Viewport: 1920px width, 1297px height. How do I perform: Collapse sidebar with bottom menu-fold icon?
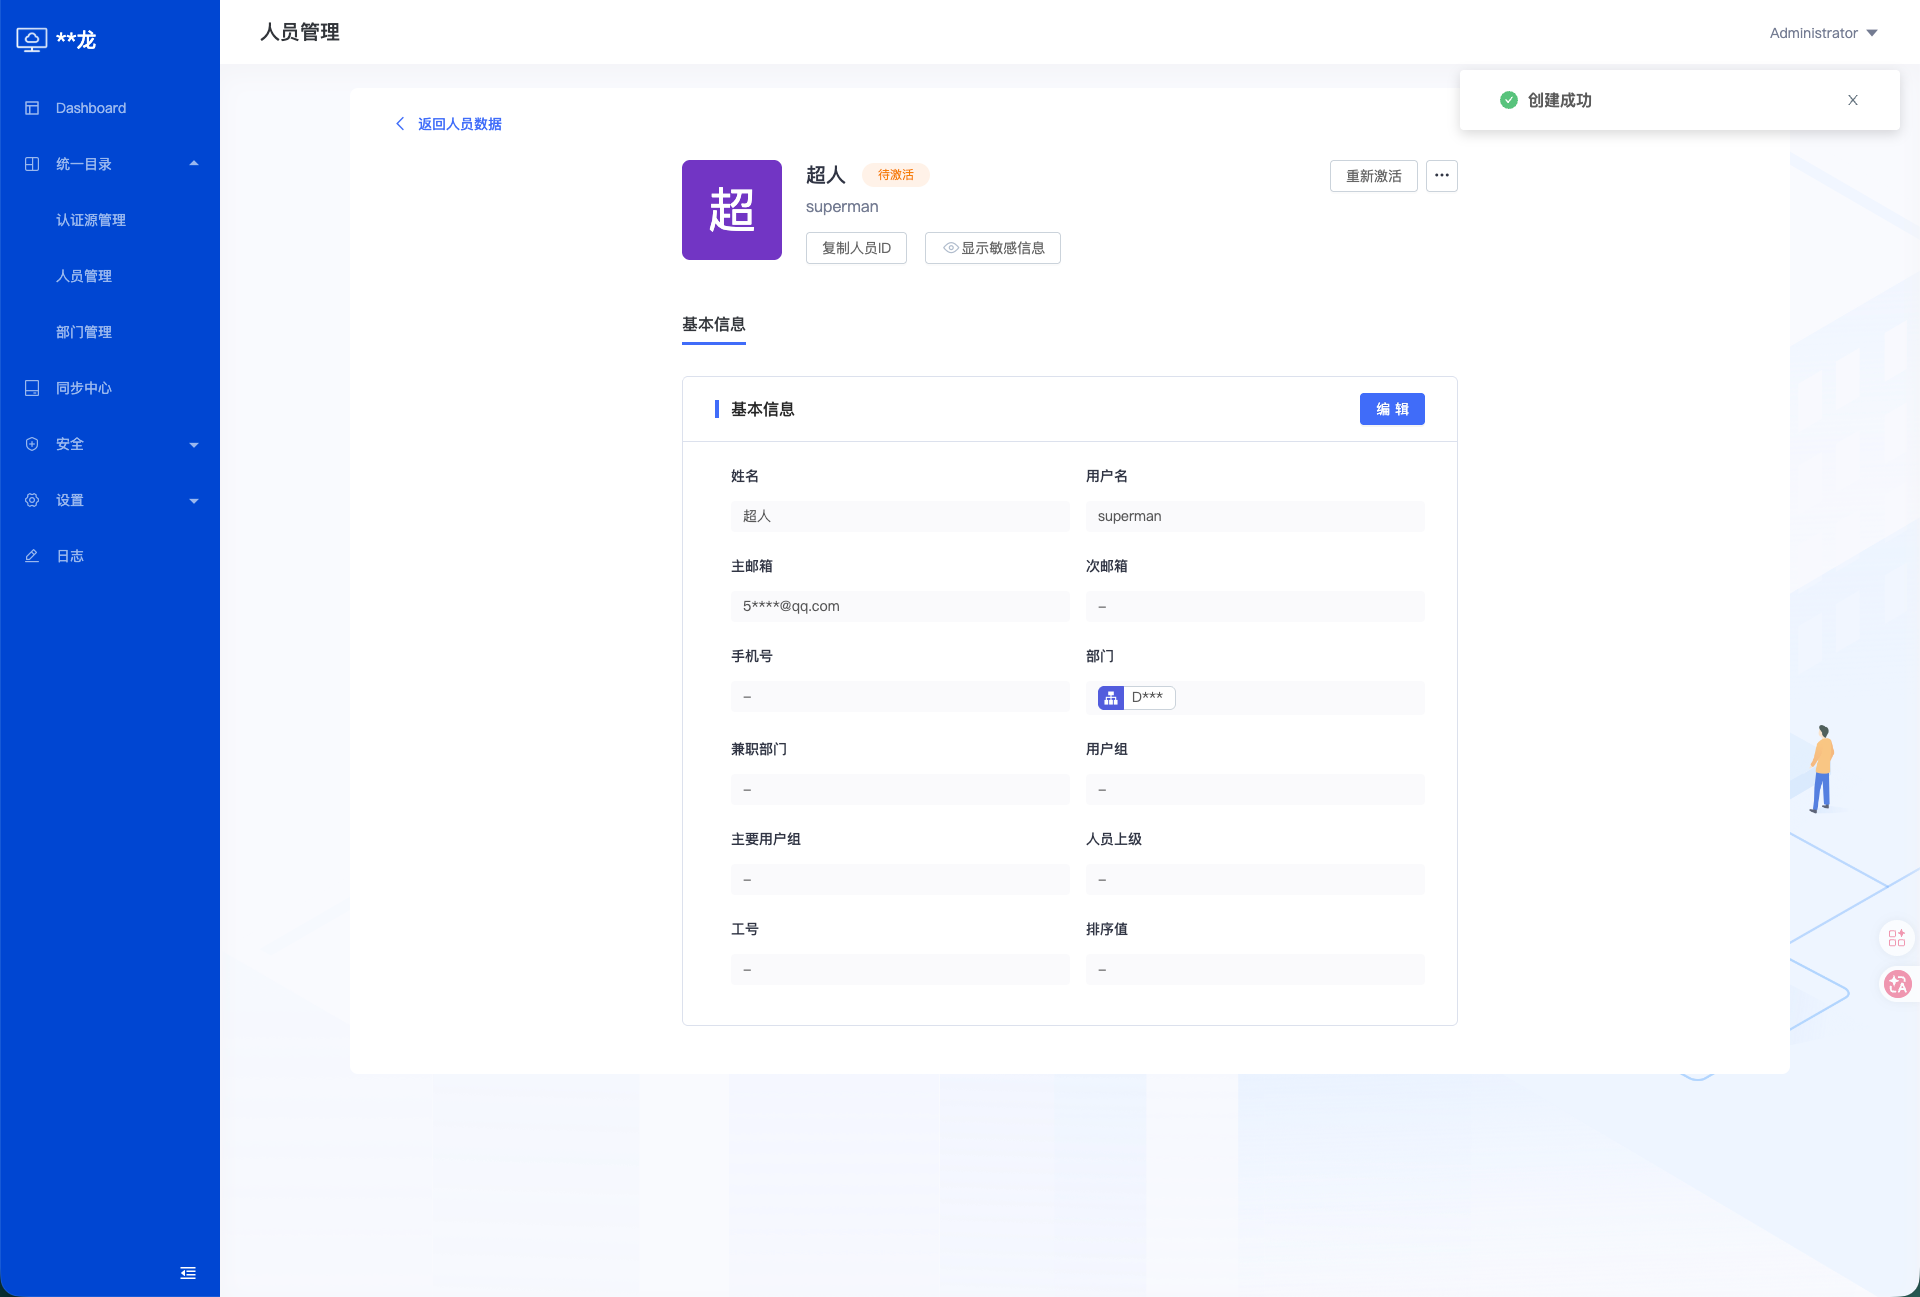(x=188, y=1273)
